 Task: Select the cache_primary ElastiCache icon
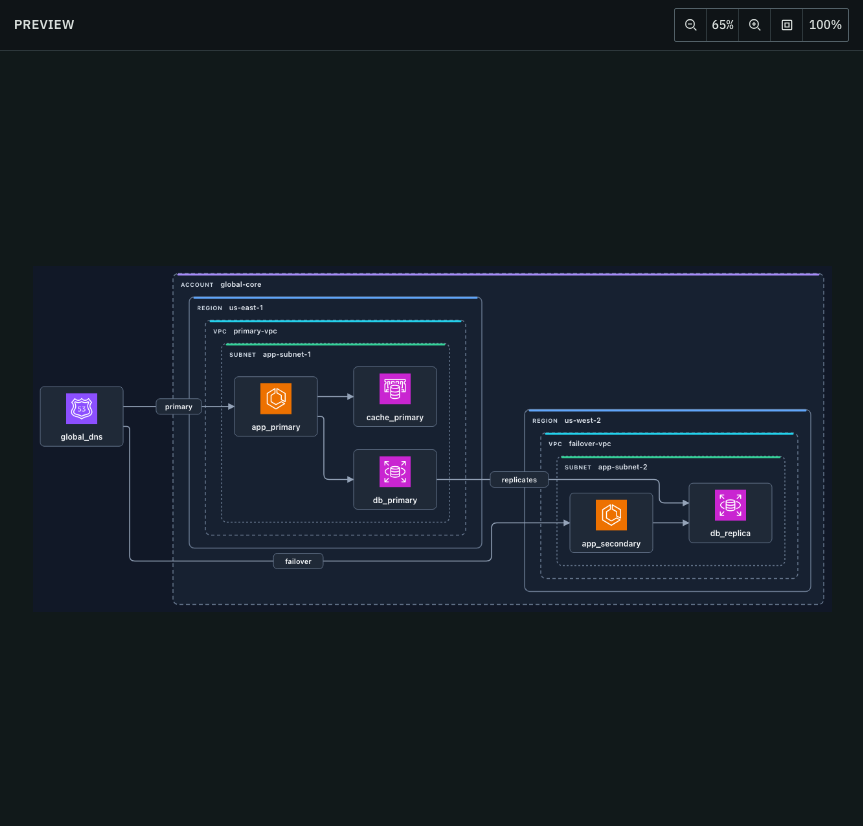click(395, 389)
